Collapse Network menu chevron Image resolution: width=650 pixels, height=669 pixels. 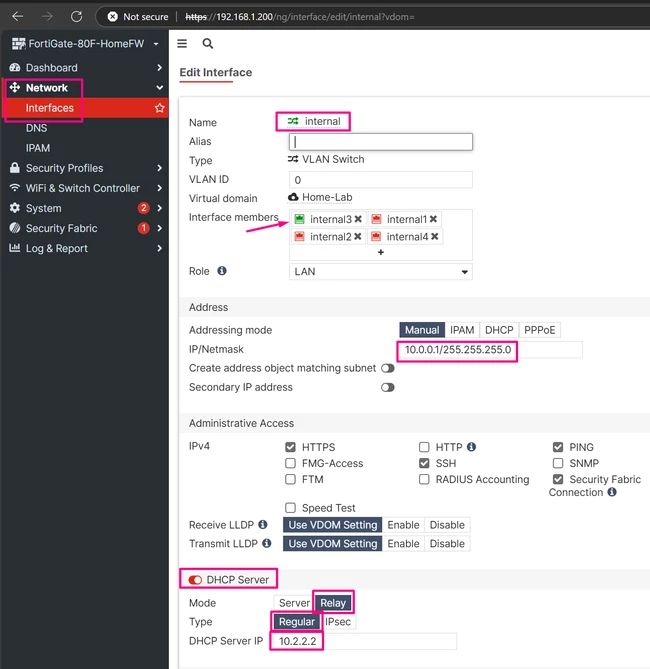pos(159,88)
